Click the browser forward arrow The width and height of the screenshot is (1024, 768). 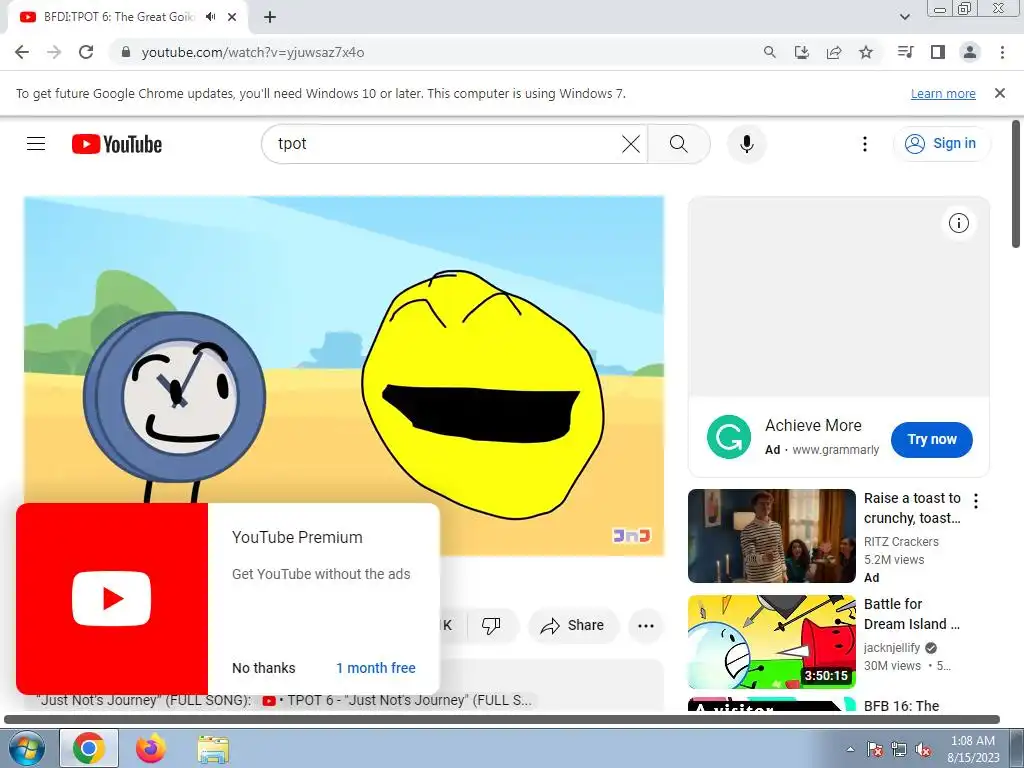point(54,52)
